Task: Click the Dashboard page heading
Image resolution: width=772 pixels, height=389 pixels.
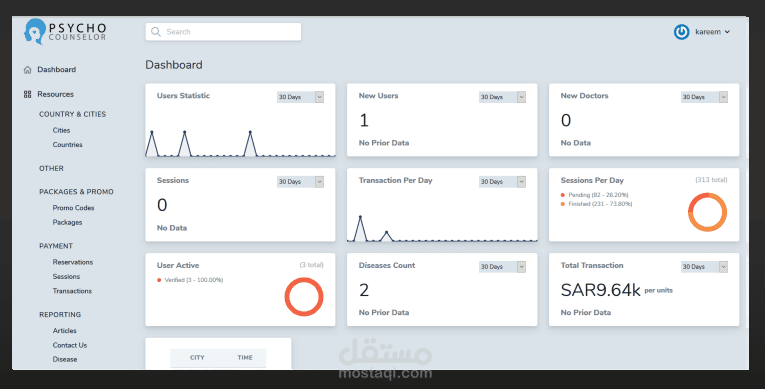Action: click(x=174, y=65)
